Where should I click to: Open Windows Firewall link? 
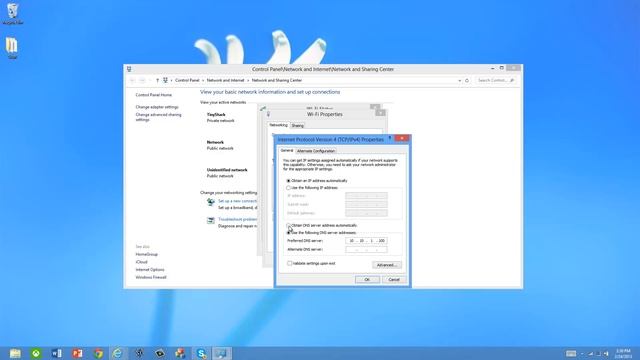pos(151,278)
